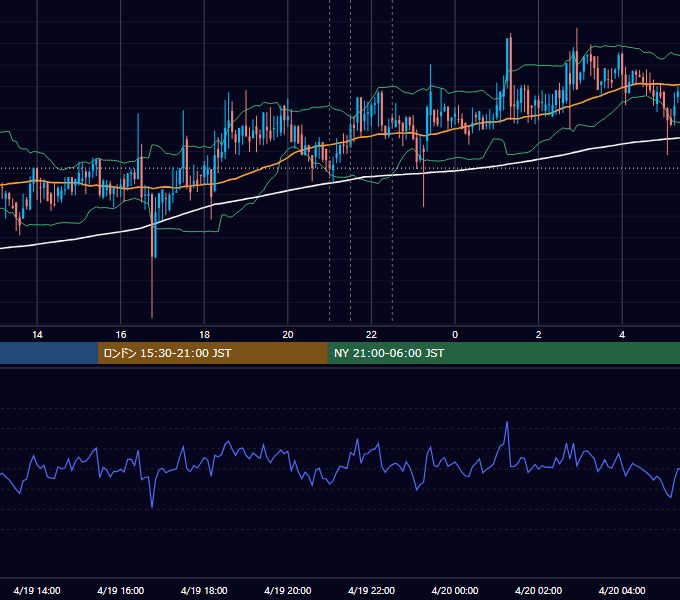Click the 0 hour label on the price chart axis
The image size is (680, 600).
(x=455, y=335)
